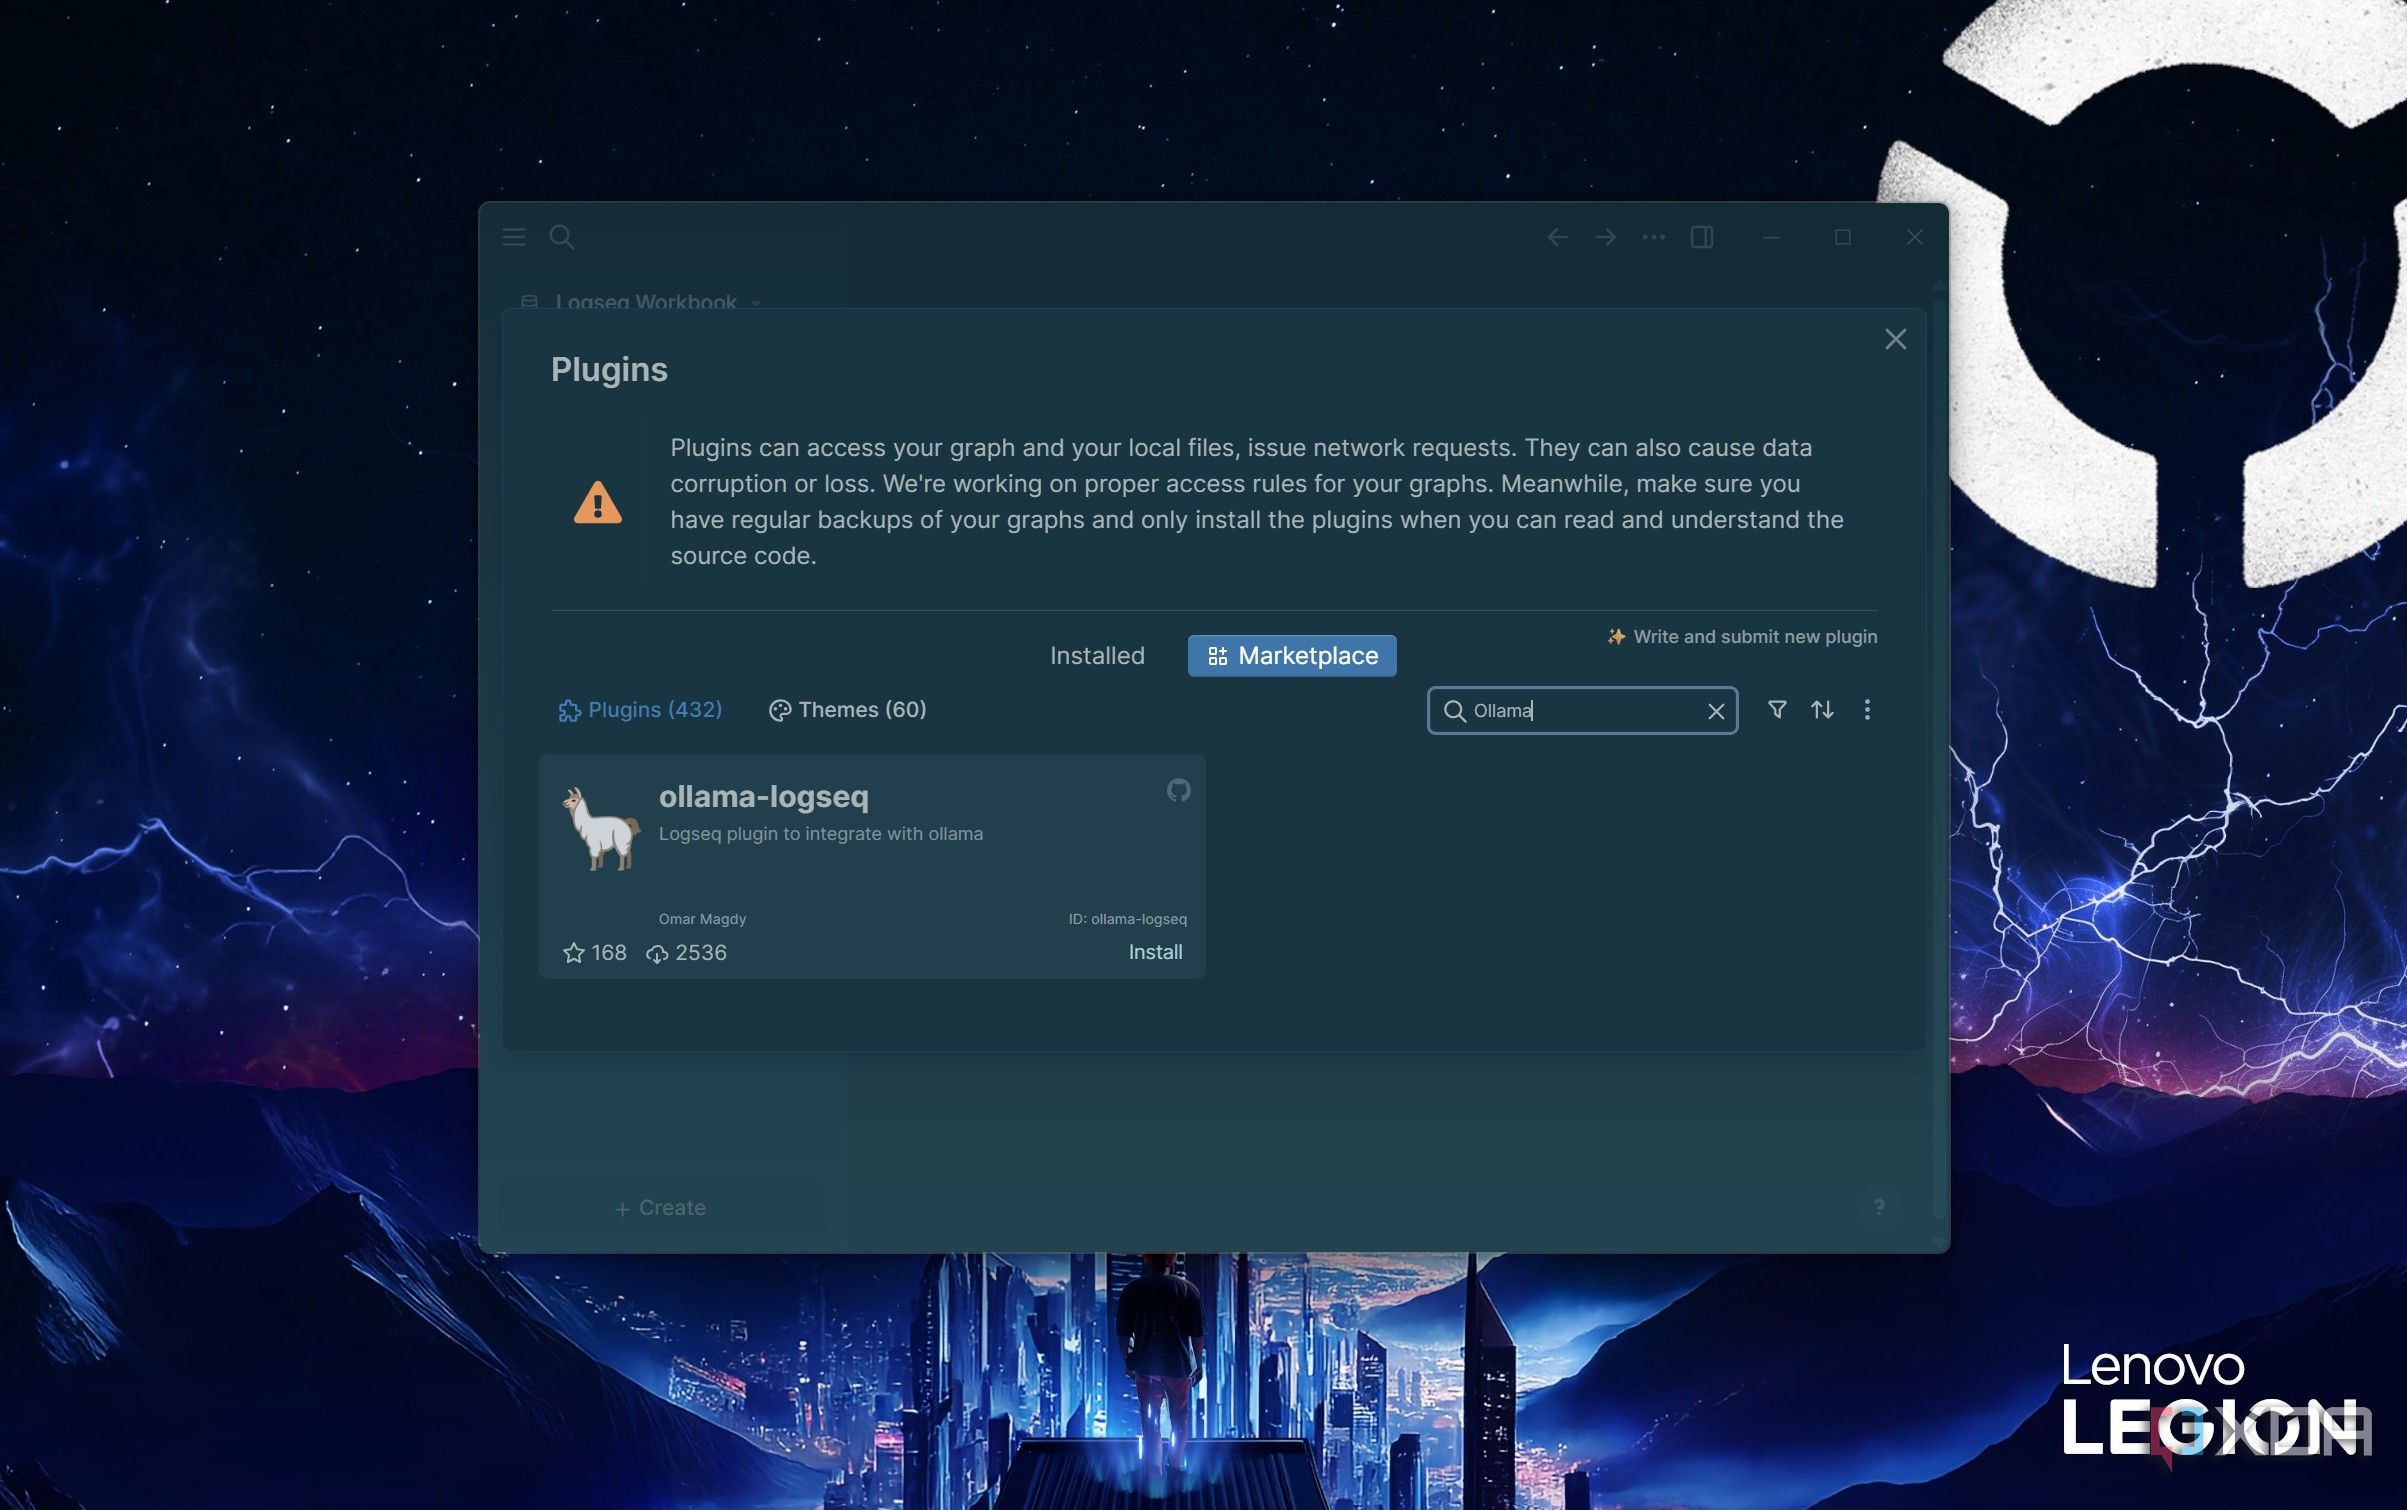The height and width of the screenshot is (1510, 2407).
Task: Click author name Omar Magdy
Action: [x=702, y=919]
